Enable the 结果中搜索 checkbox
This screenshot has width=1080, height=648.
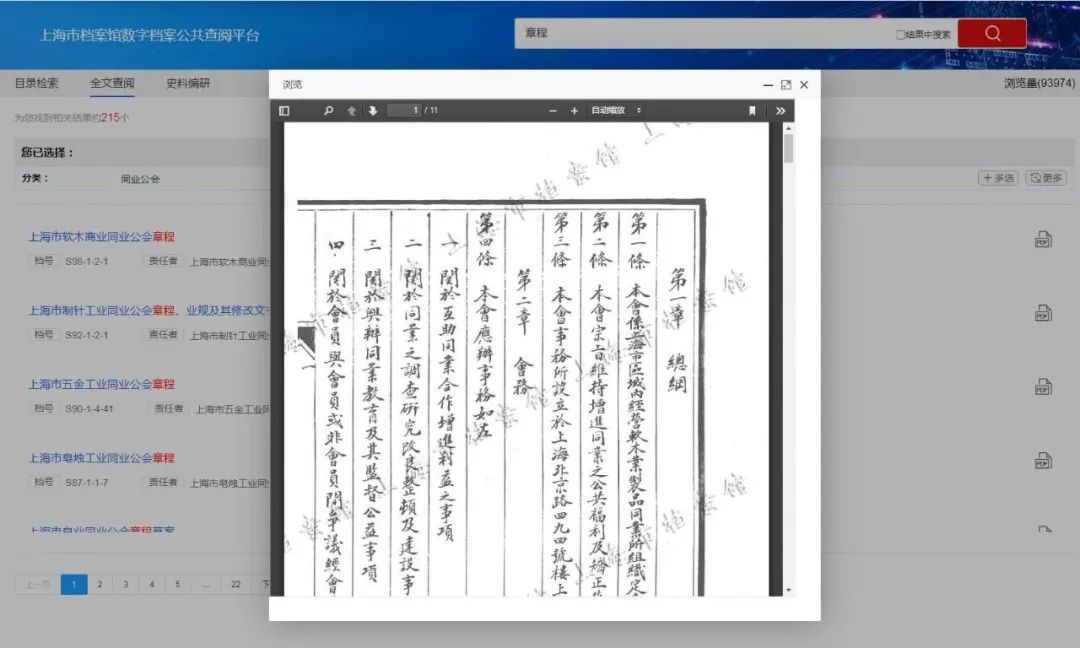tap(900, 35)
